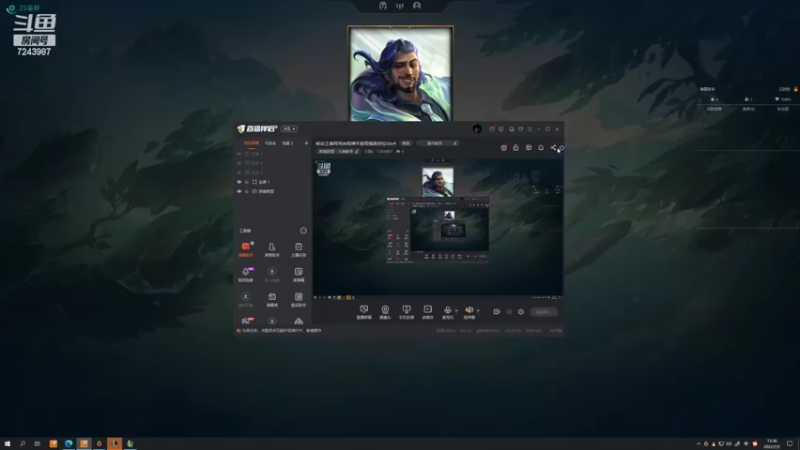Click the start streaming button
Image resolution: width=800 pixels, height=450 pixels.
(x=543, y=312)
